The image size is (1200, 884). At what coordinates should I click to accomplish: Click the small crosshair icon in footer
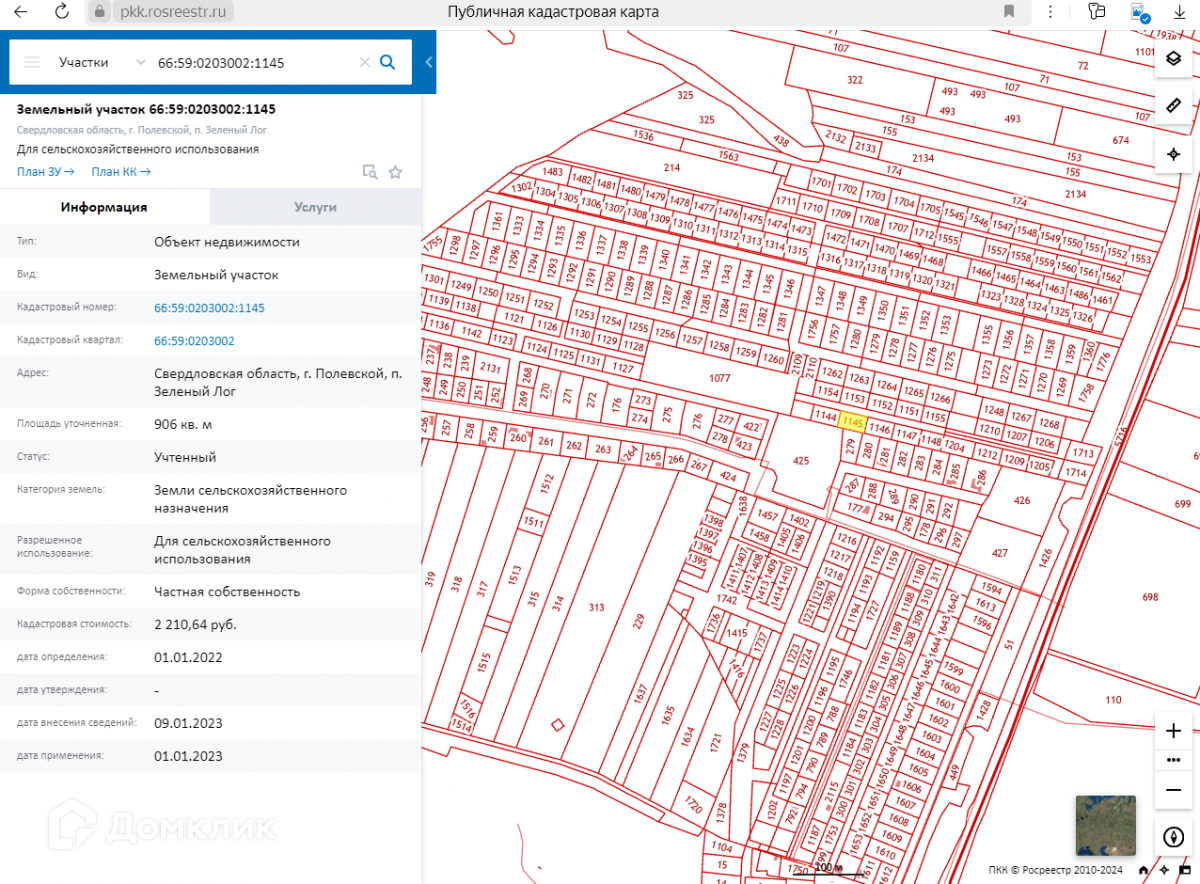pyautogui.click(x=1165, y=869)
